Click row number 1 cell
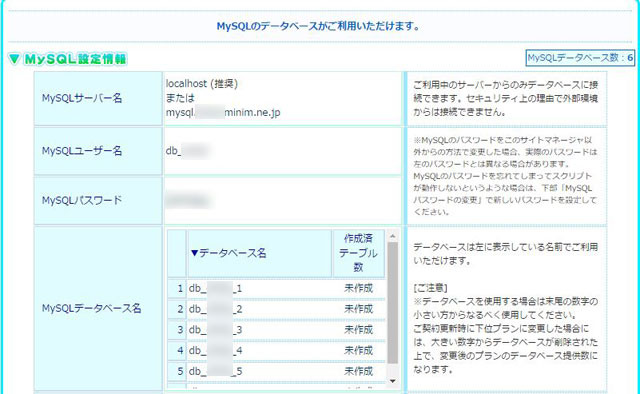The height and width of the screenshot is (394, 640). [x=177, y=288]
